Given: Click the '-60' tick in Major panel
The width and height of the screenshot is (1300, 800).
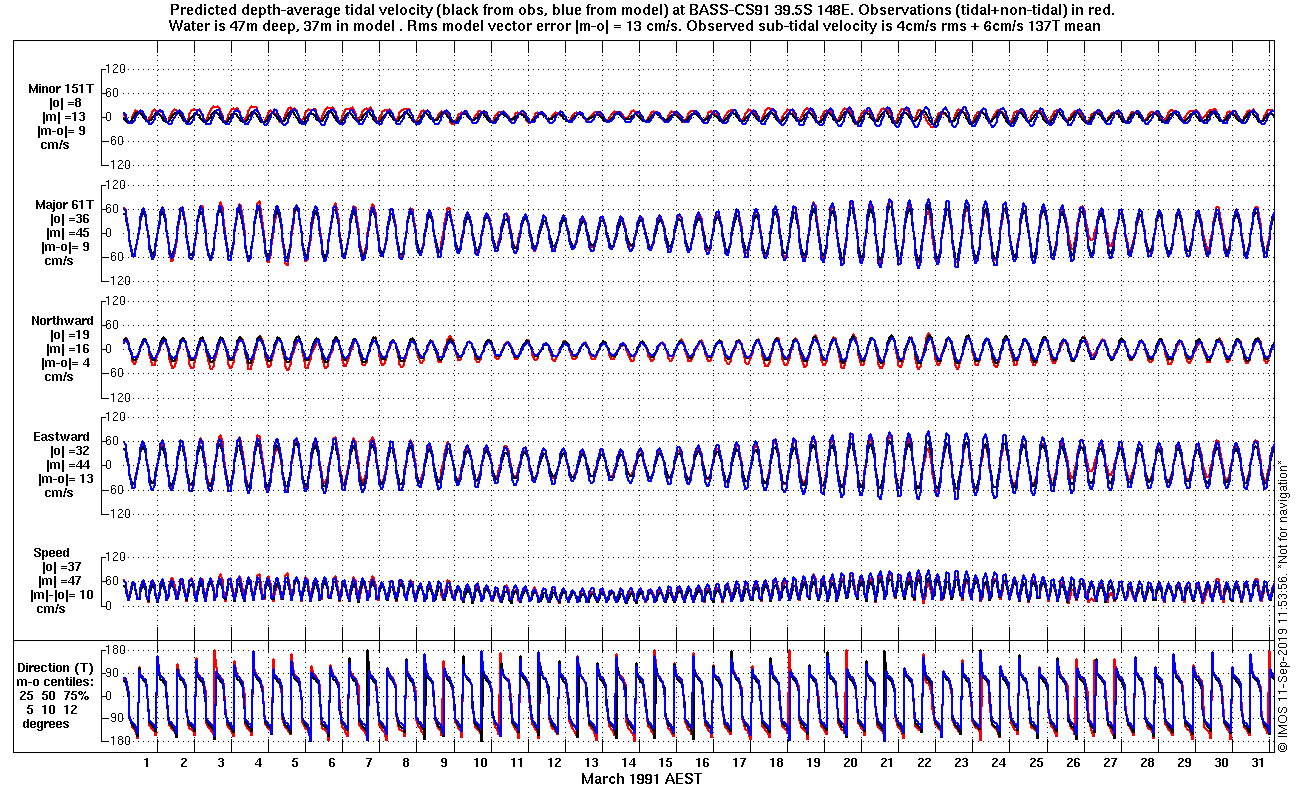Looking at the screenshot, I should coord(114,256).
